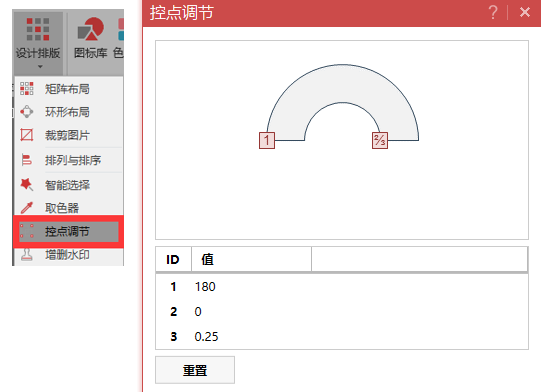Click the 排列与排序 align icon
Image resolution: width=541 pixels, height=392 pixels.
click(27, 160)
